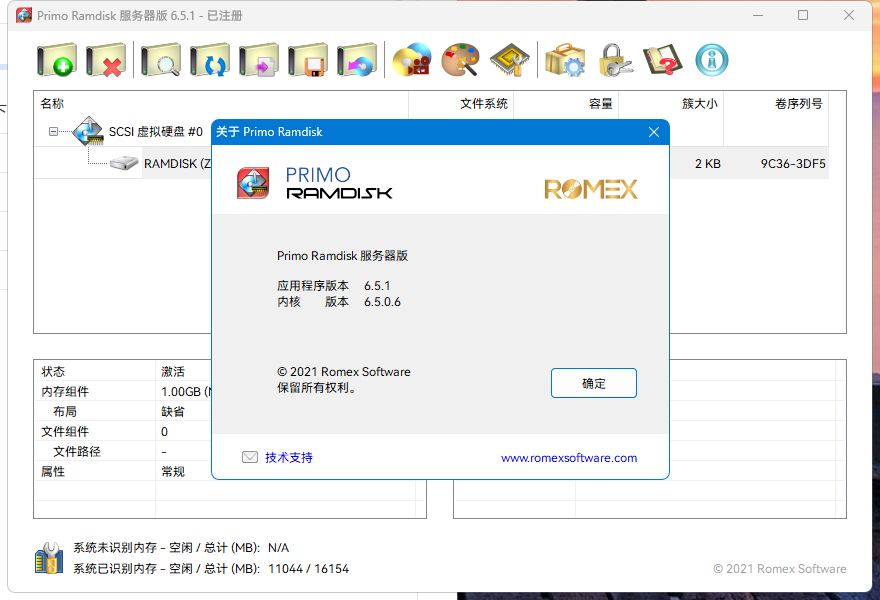Open the www.romexsoftware.com link
Image resolution: width=880 pixels, height=600 pixels.
click(x=569, y=458)
